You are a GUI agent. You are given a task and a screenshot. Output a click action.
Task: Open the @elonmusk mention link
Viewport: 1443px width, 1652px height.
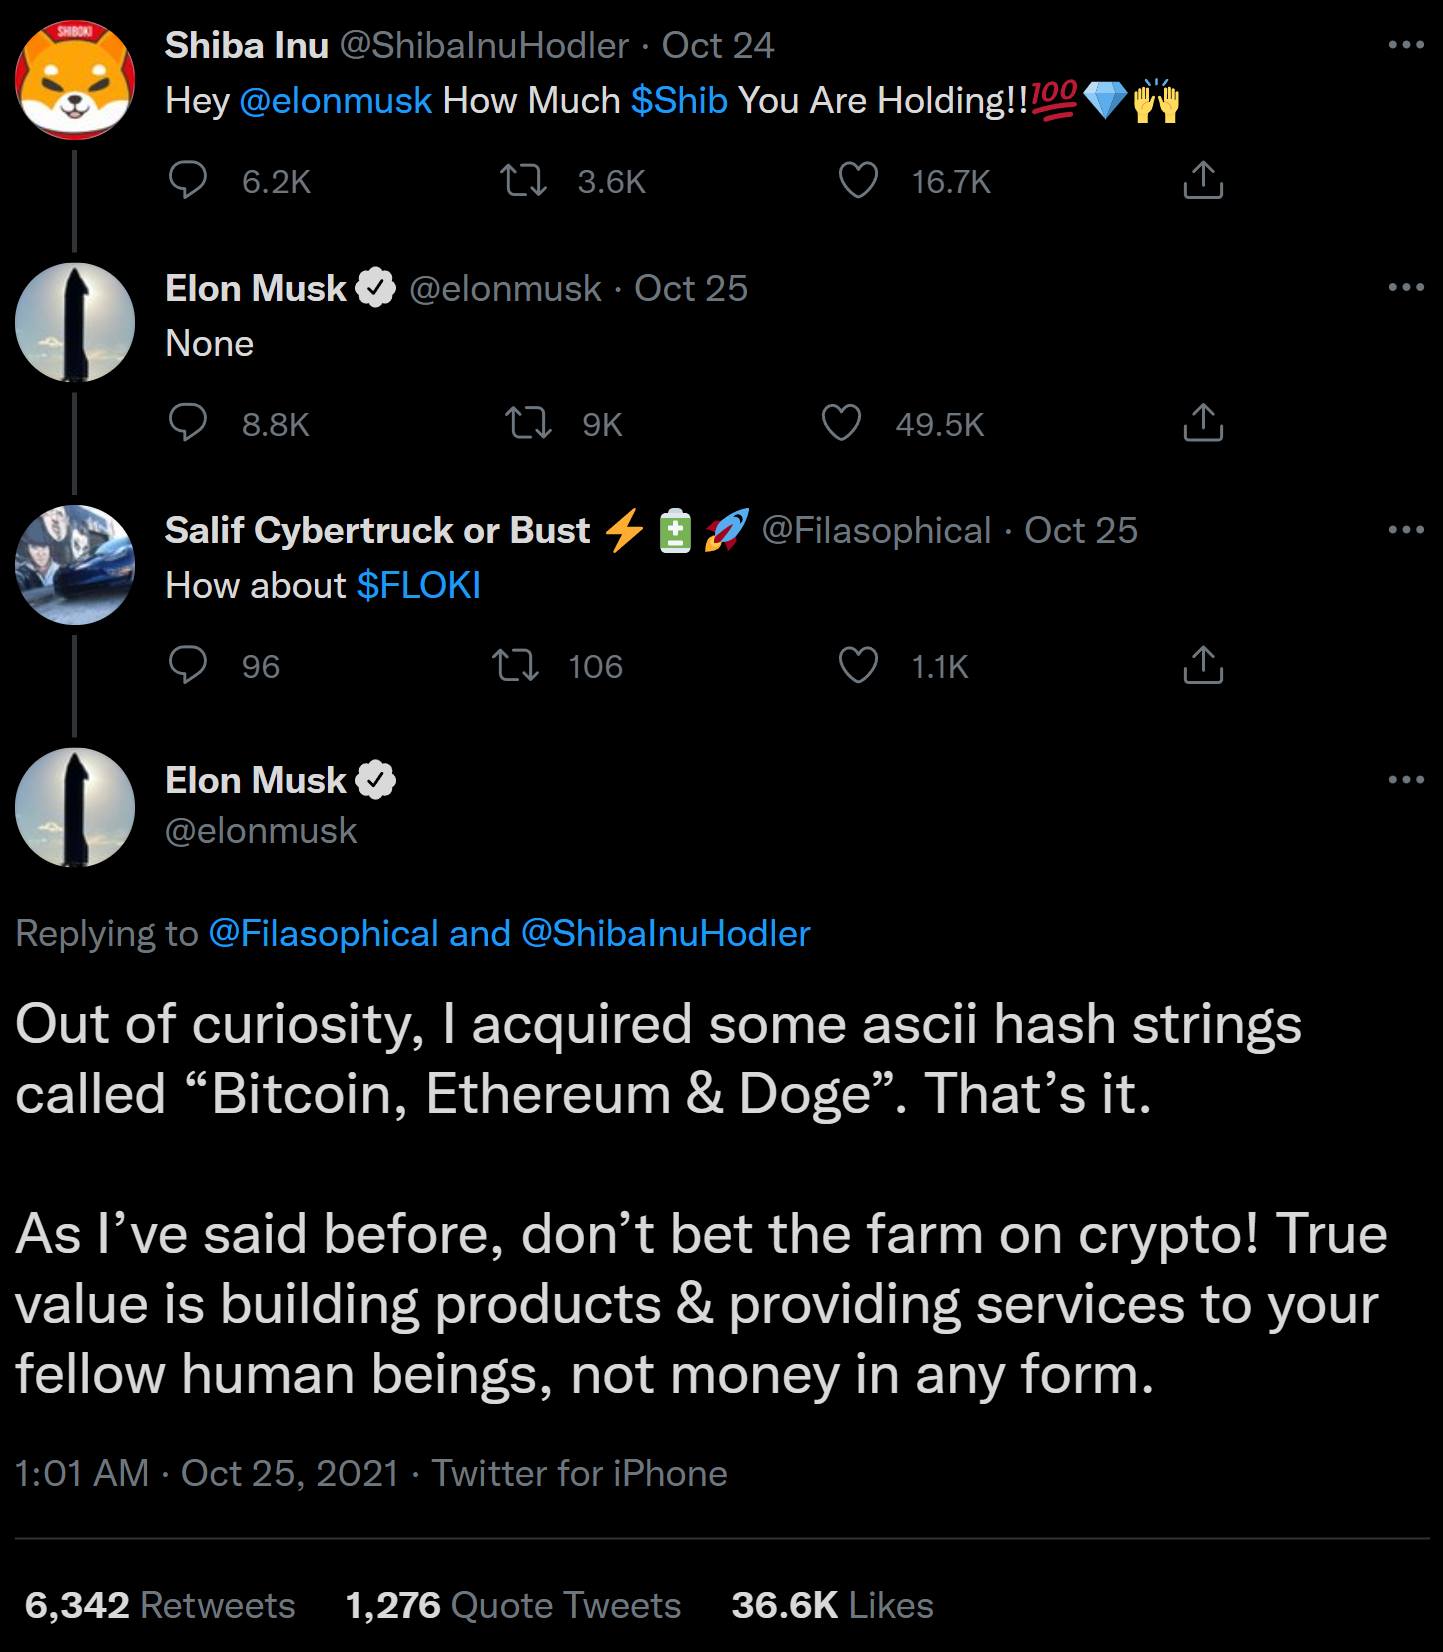(x=336, y=101)
